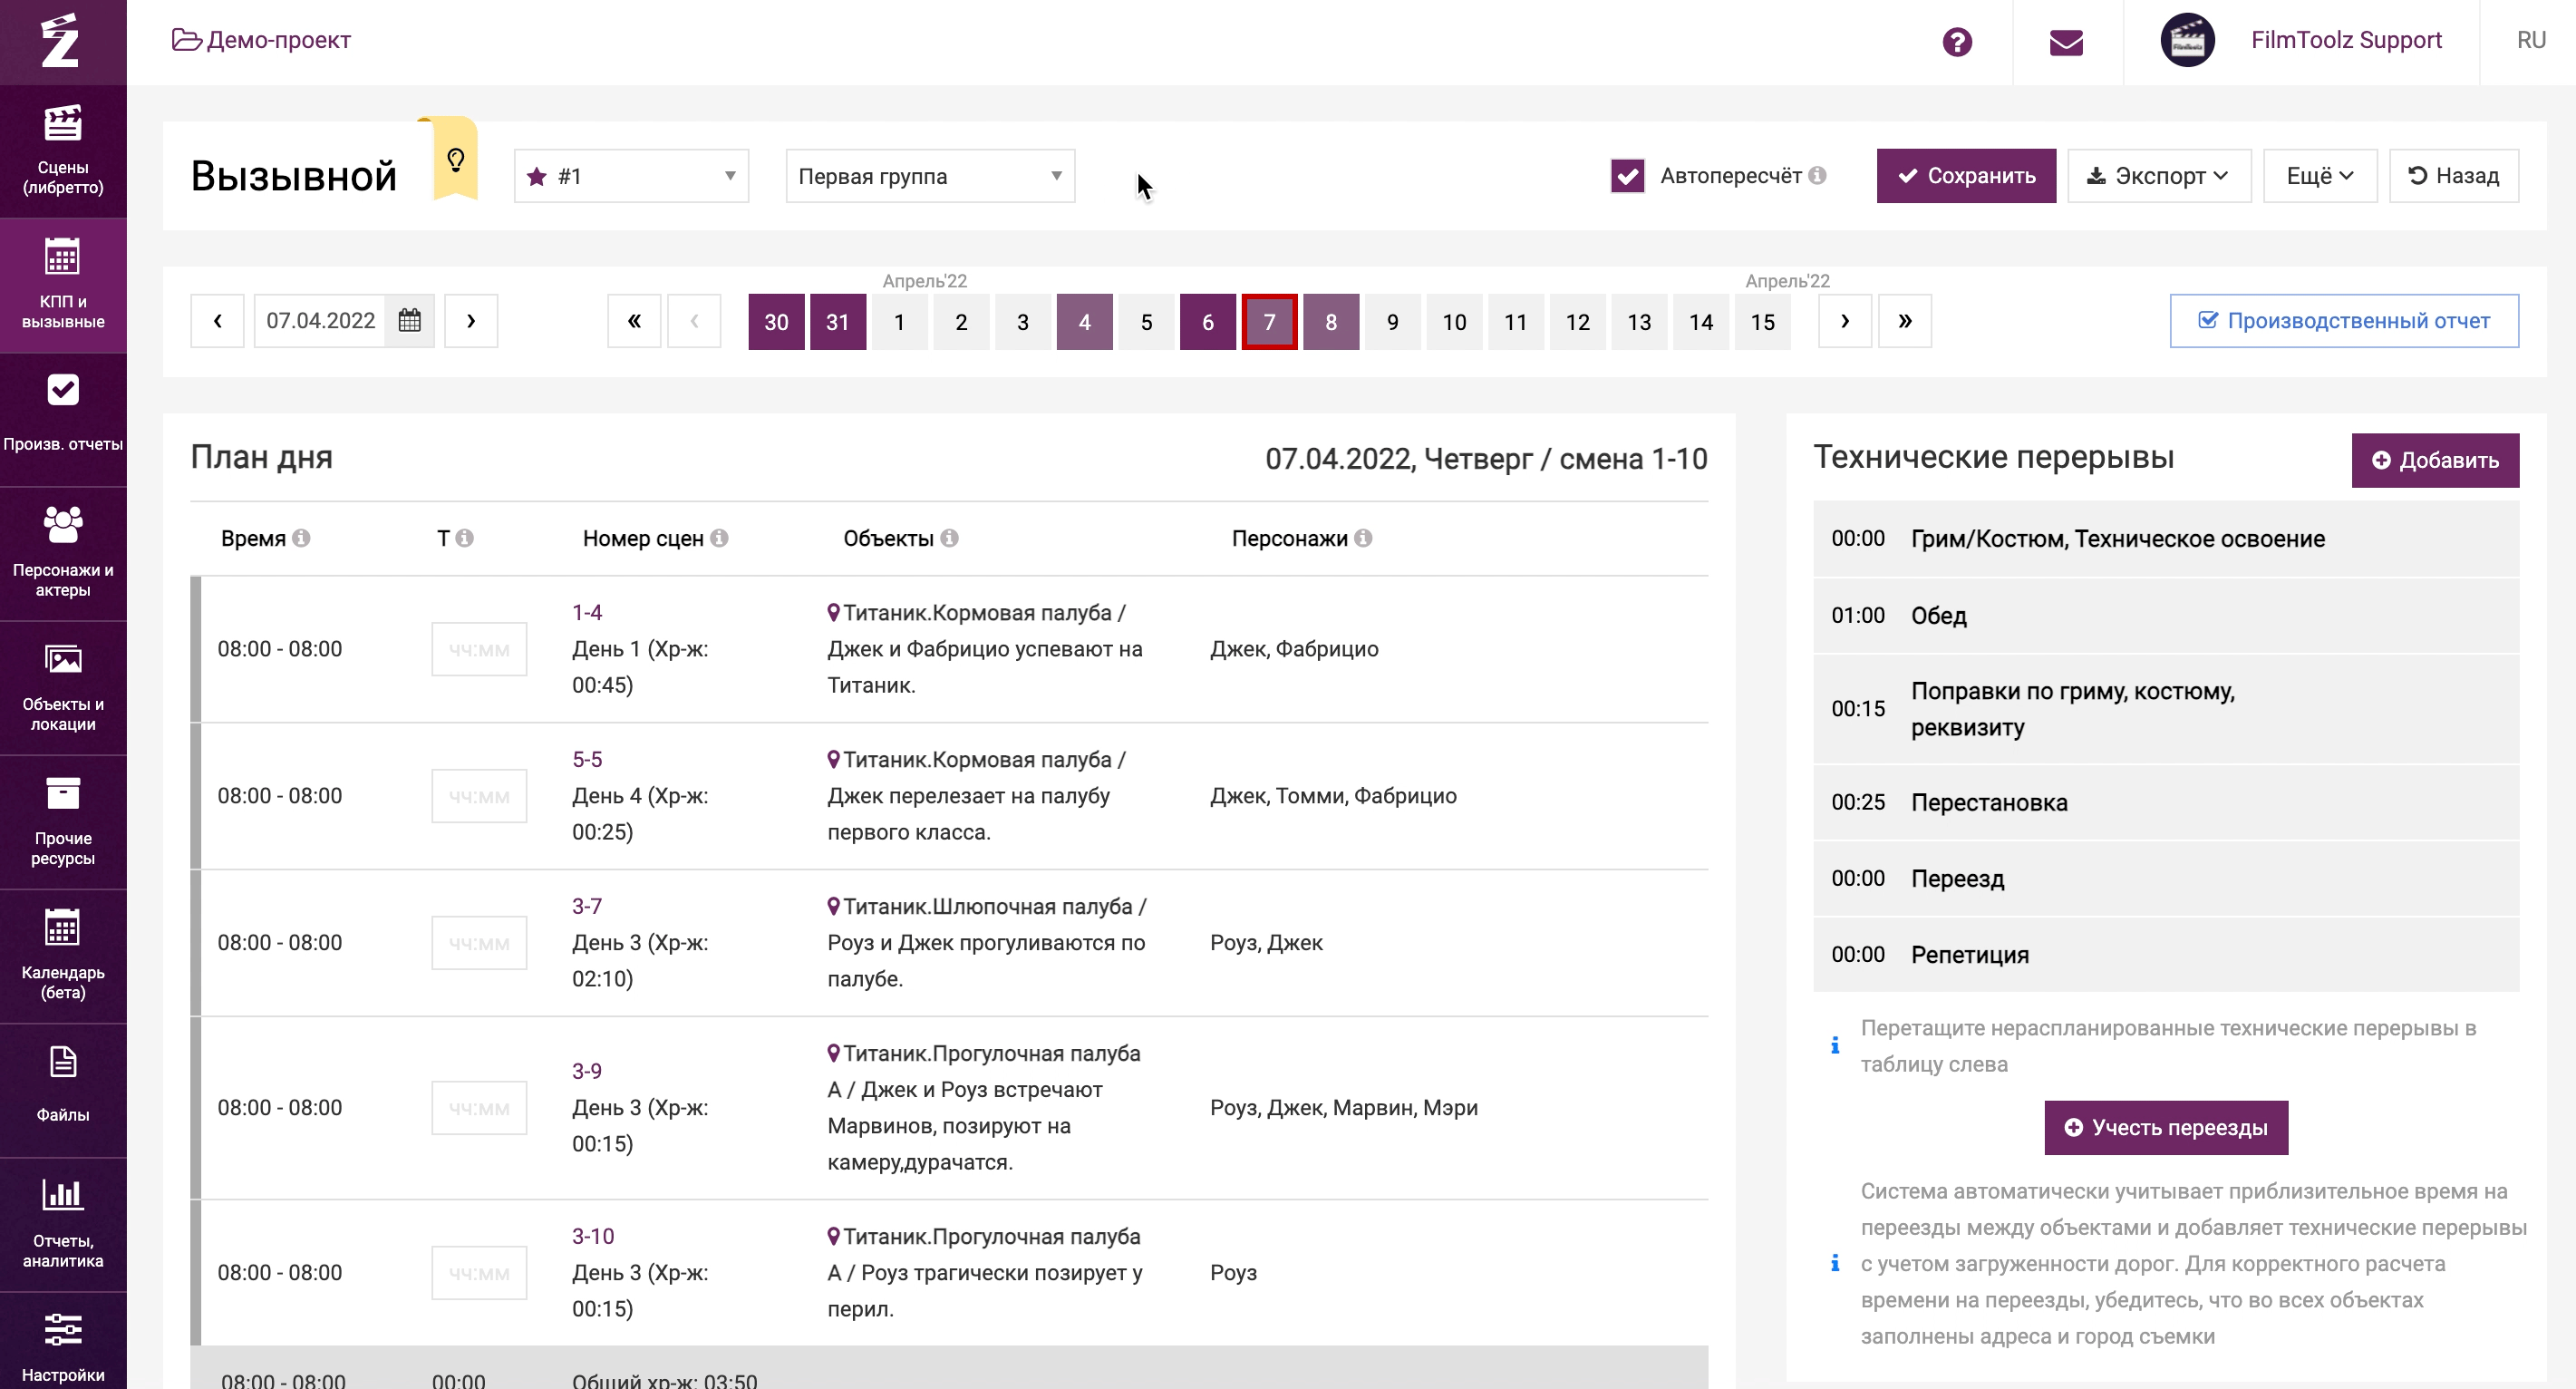Image resolution: width=2576 pixels, height=1389 pixels.
Task: Open the #1 call sheet dropdown
Action: coord(631,176)
